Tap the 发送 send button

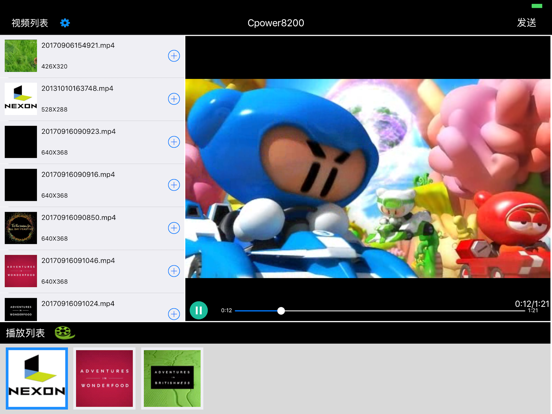point(526,23)
